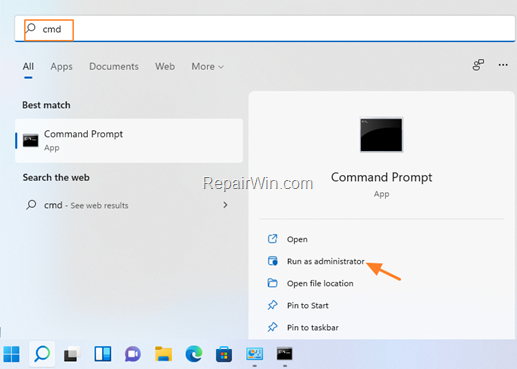Expand the More filter dropdown
Viewport: 517px width, 369px height.
[207, 67]
